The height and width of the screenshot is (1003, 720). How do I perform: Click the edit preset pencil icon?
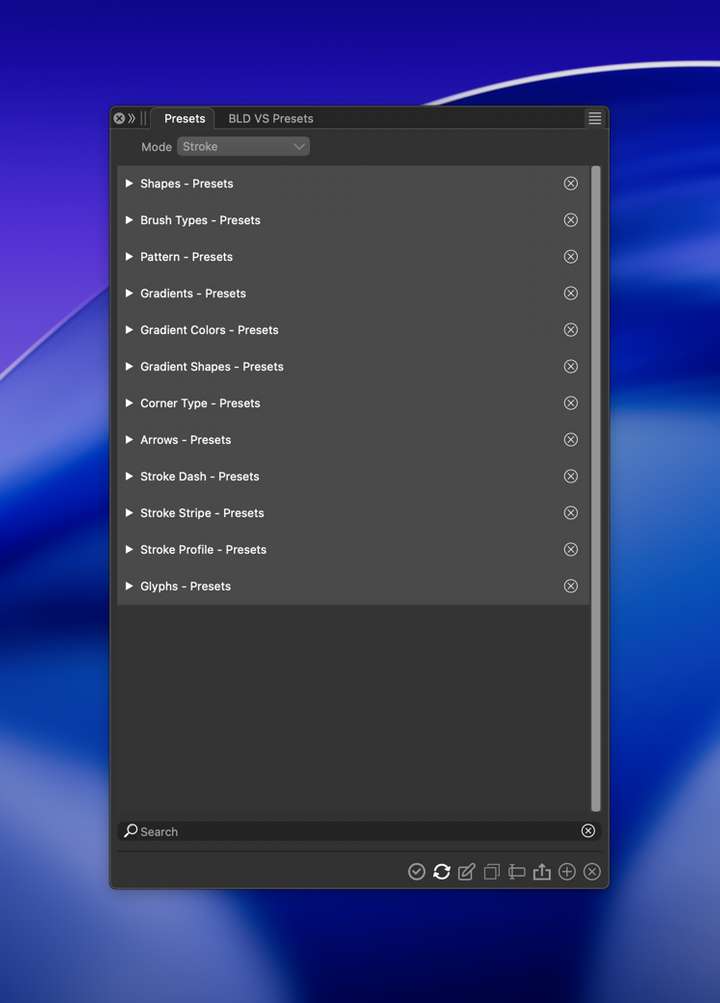click(x=467, y=872)
